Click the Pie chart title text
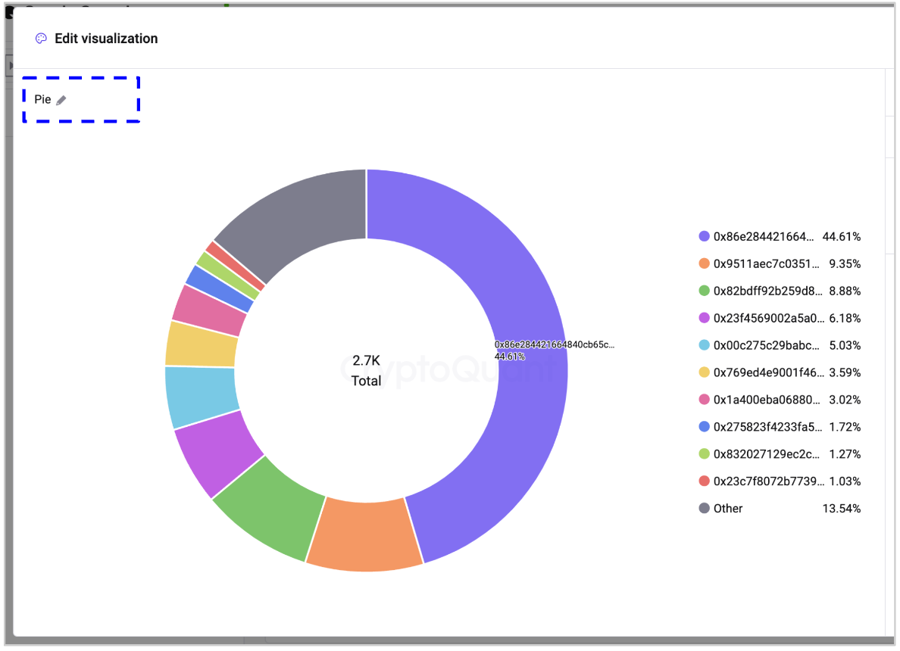Screen dimensions: 900x651 coord(43,100)
